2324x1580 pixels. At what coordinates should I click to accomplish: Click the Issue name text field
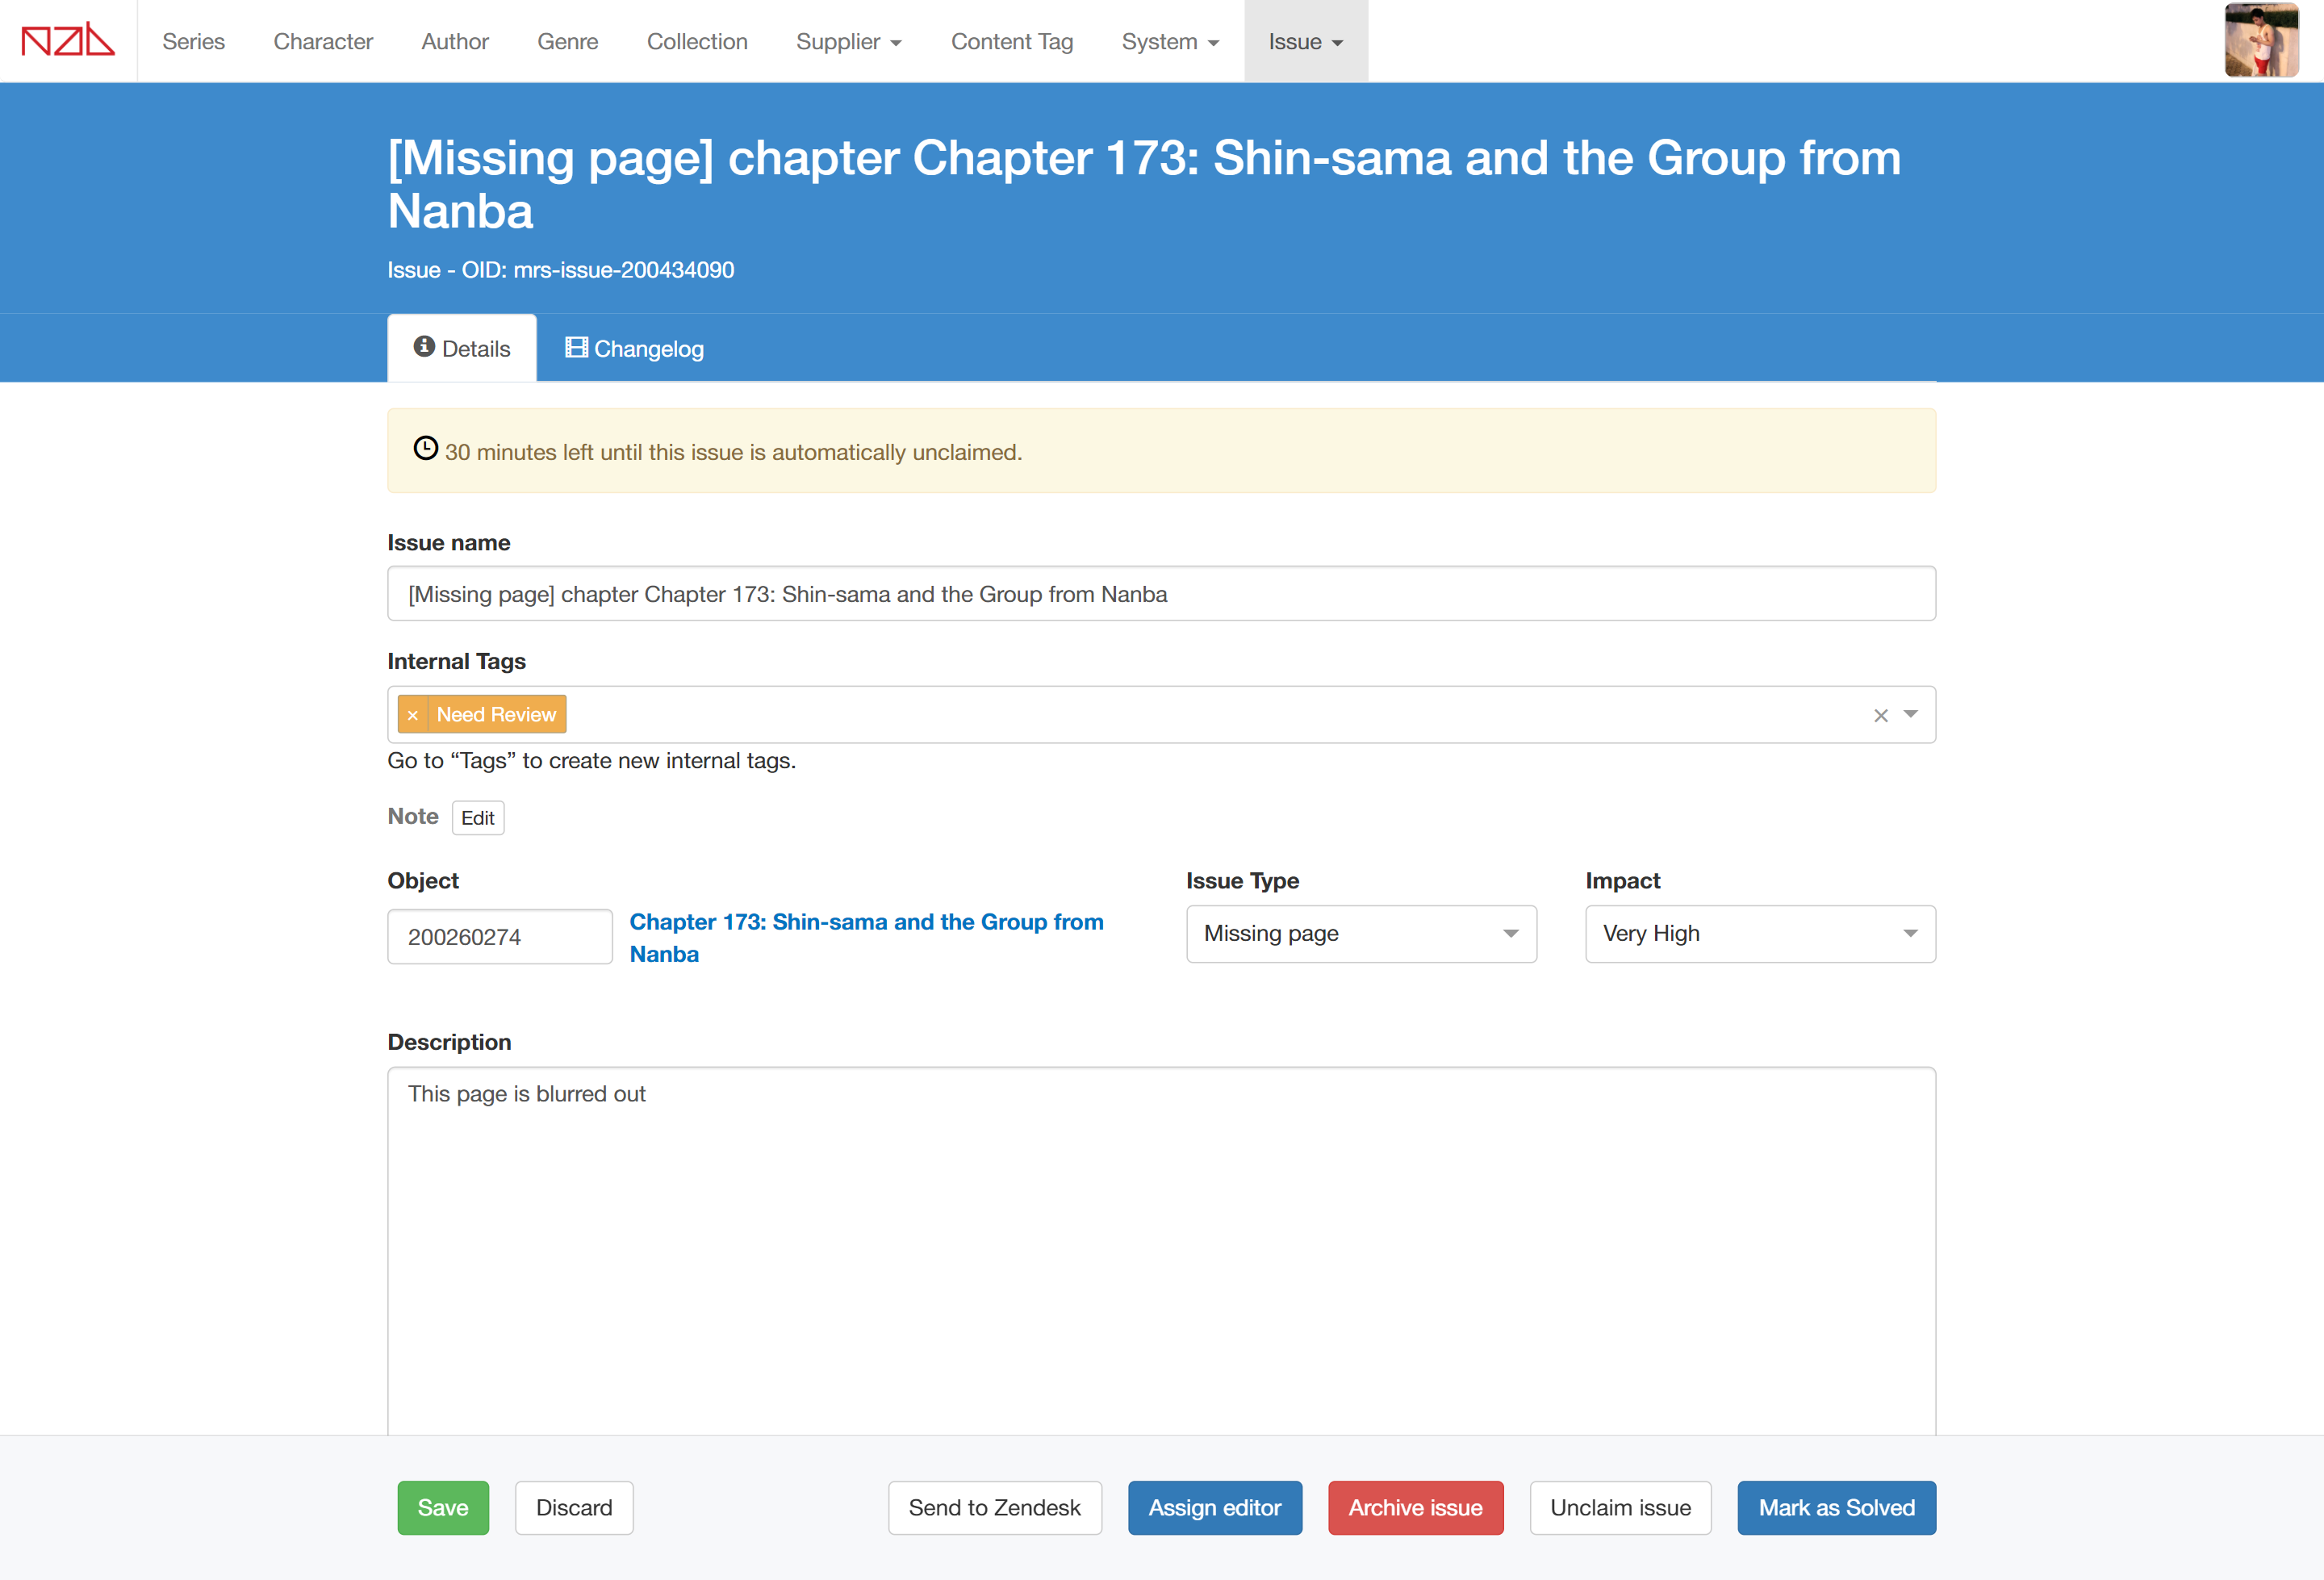point(1161,594)
